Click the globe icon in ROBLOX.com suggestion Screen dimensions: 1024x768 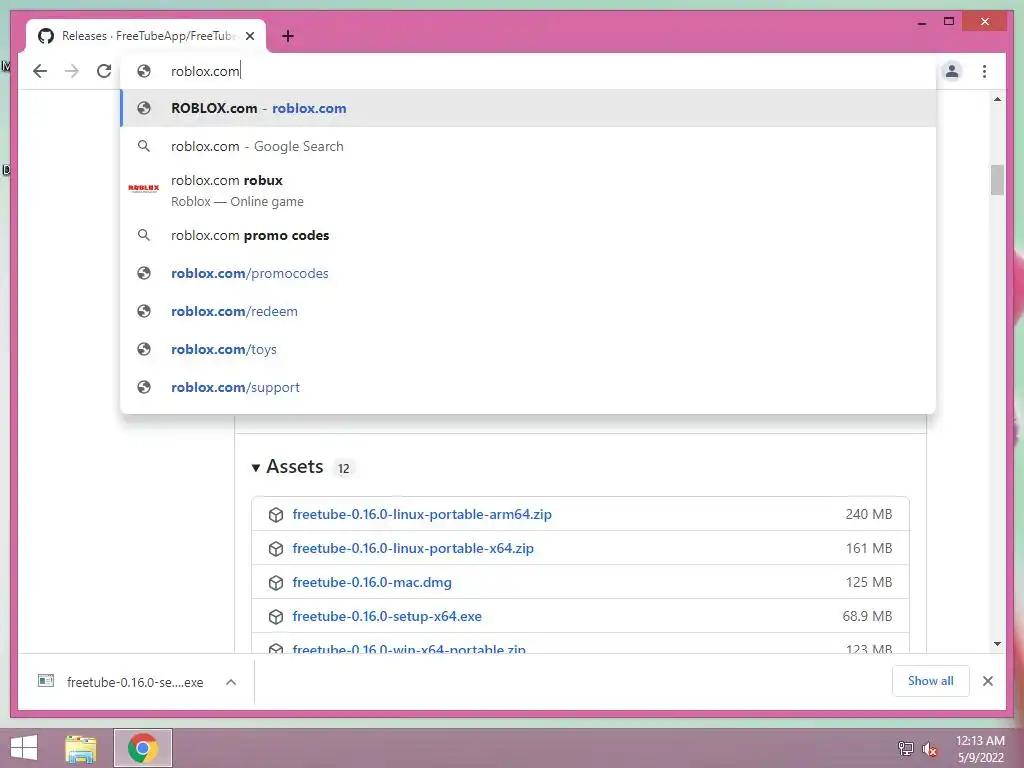144,108
